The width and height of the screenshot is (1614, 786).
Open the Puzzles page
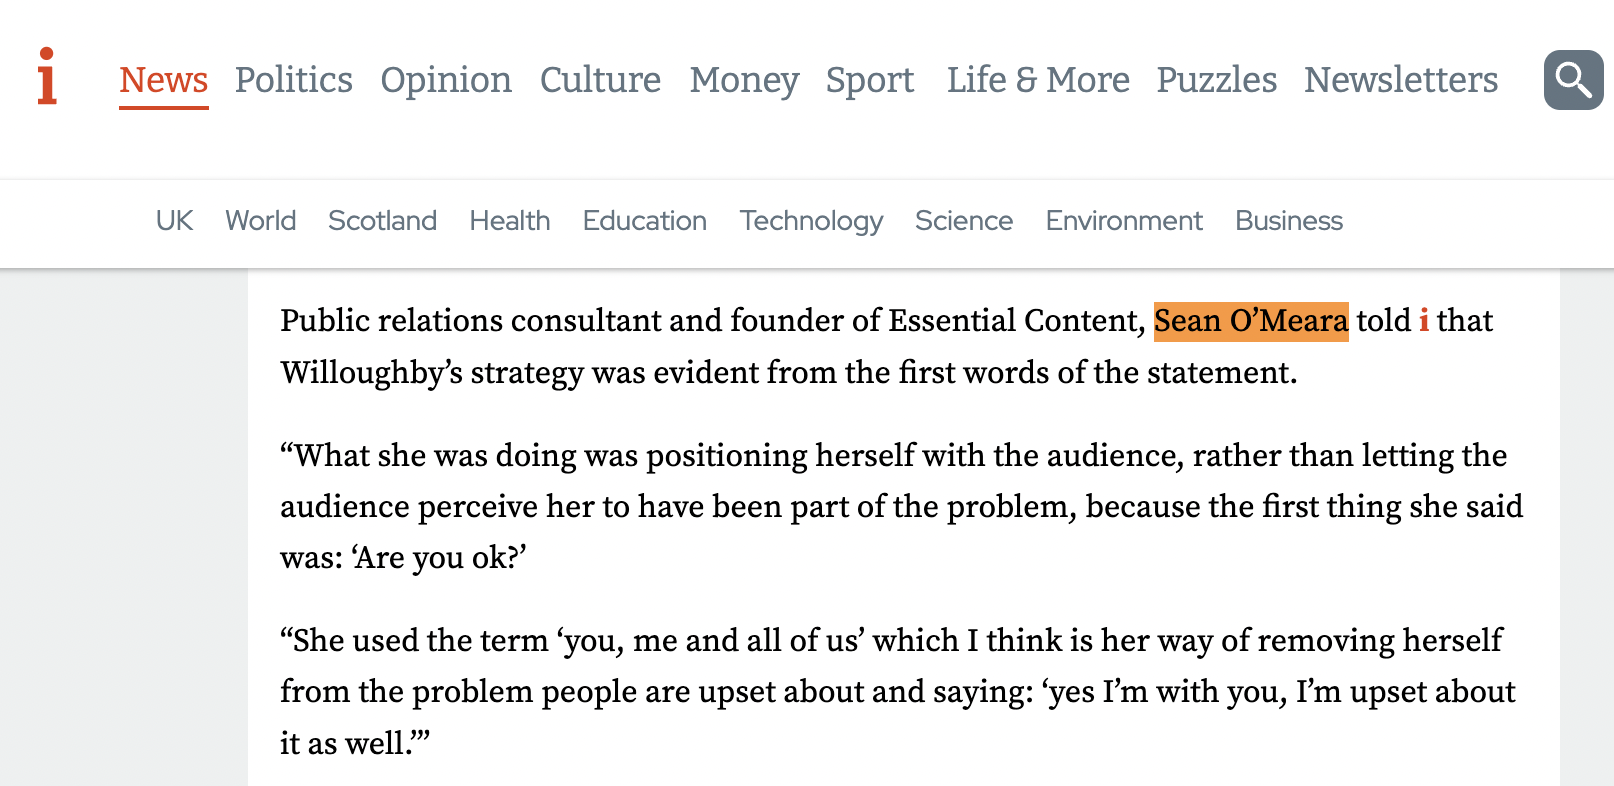click(1217, 80)
